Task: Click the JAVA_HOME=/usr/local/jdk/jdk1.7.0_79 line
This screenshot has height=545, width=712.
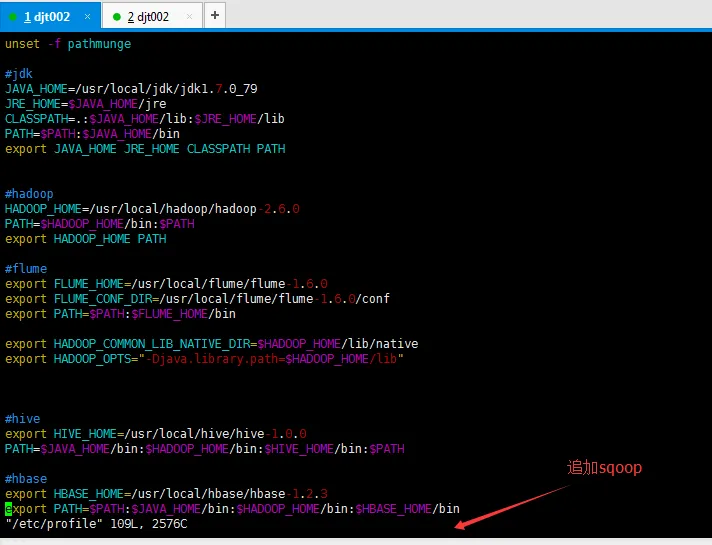Action: (131, 89)
